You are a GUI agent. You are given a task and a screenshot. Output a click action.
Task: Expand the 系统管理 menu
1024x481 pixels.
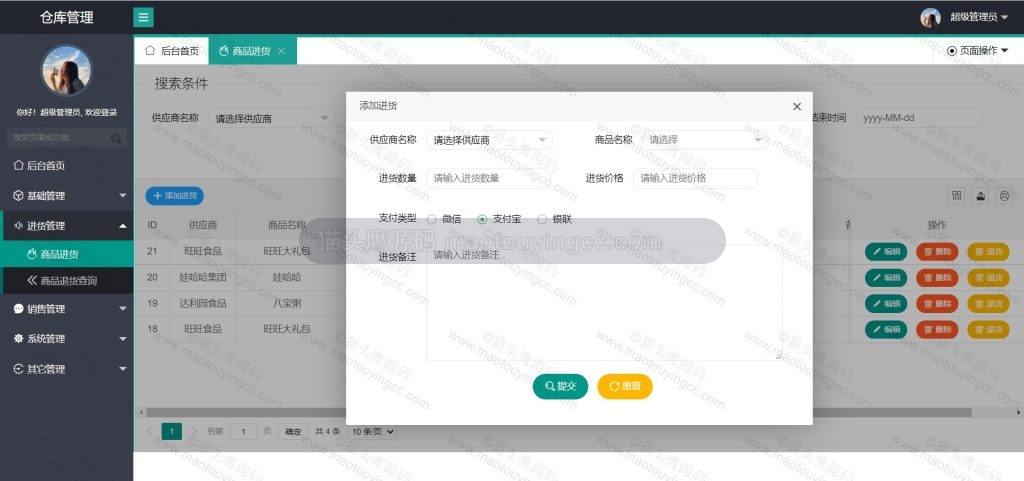pos(67,339)
